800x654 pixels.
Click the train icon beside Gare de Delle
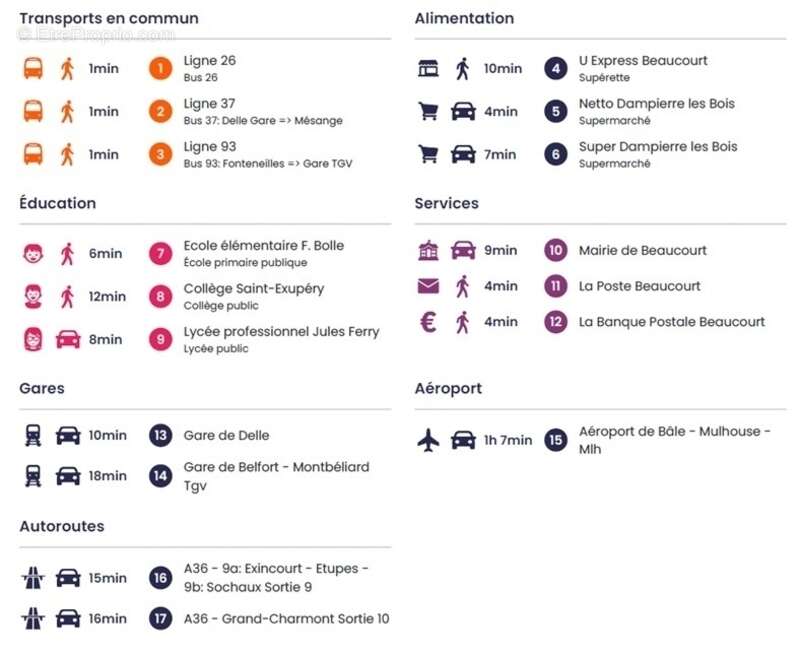tap(33, 435)
